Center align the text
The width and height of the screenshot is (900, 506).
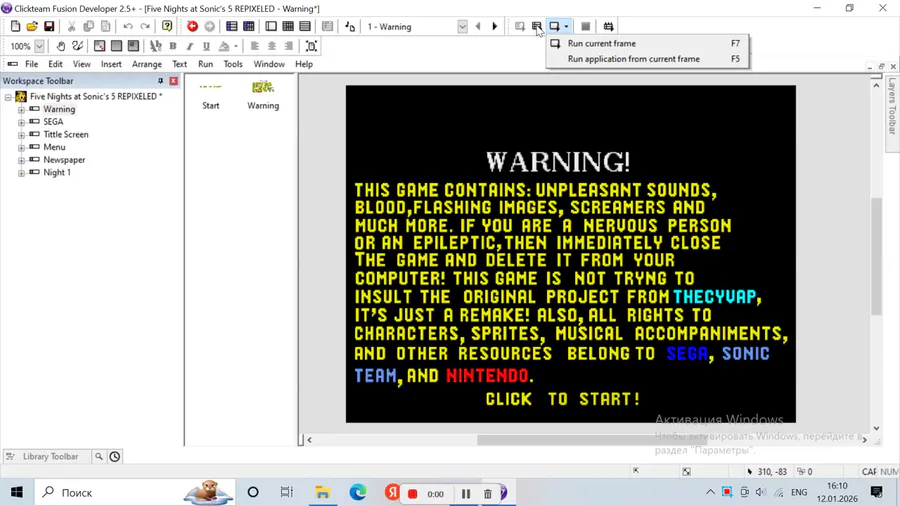point(271,46)
